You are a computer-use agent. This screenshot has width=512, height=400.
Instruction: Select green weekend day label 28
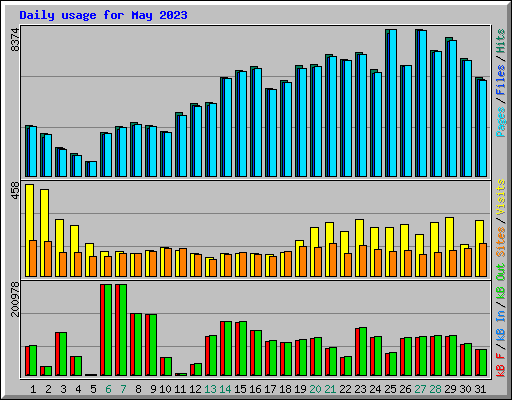coord(435,389)
